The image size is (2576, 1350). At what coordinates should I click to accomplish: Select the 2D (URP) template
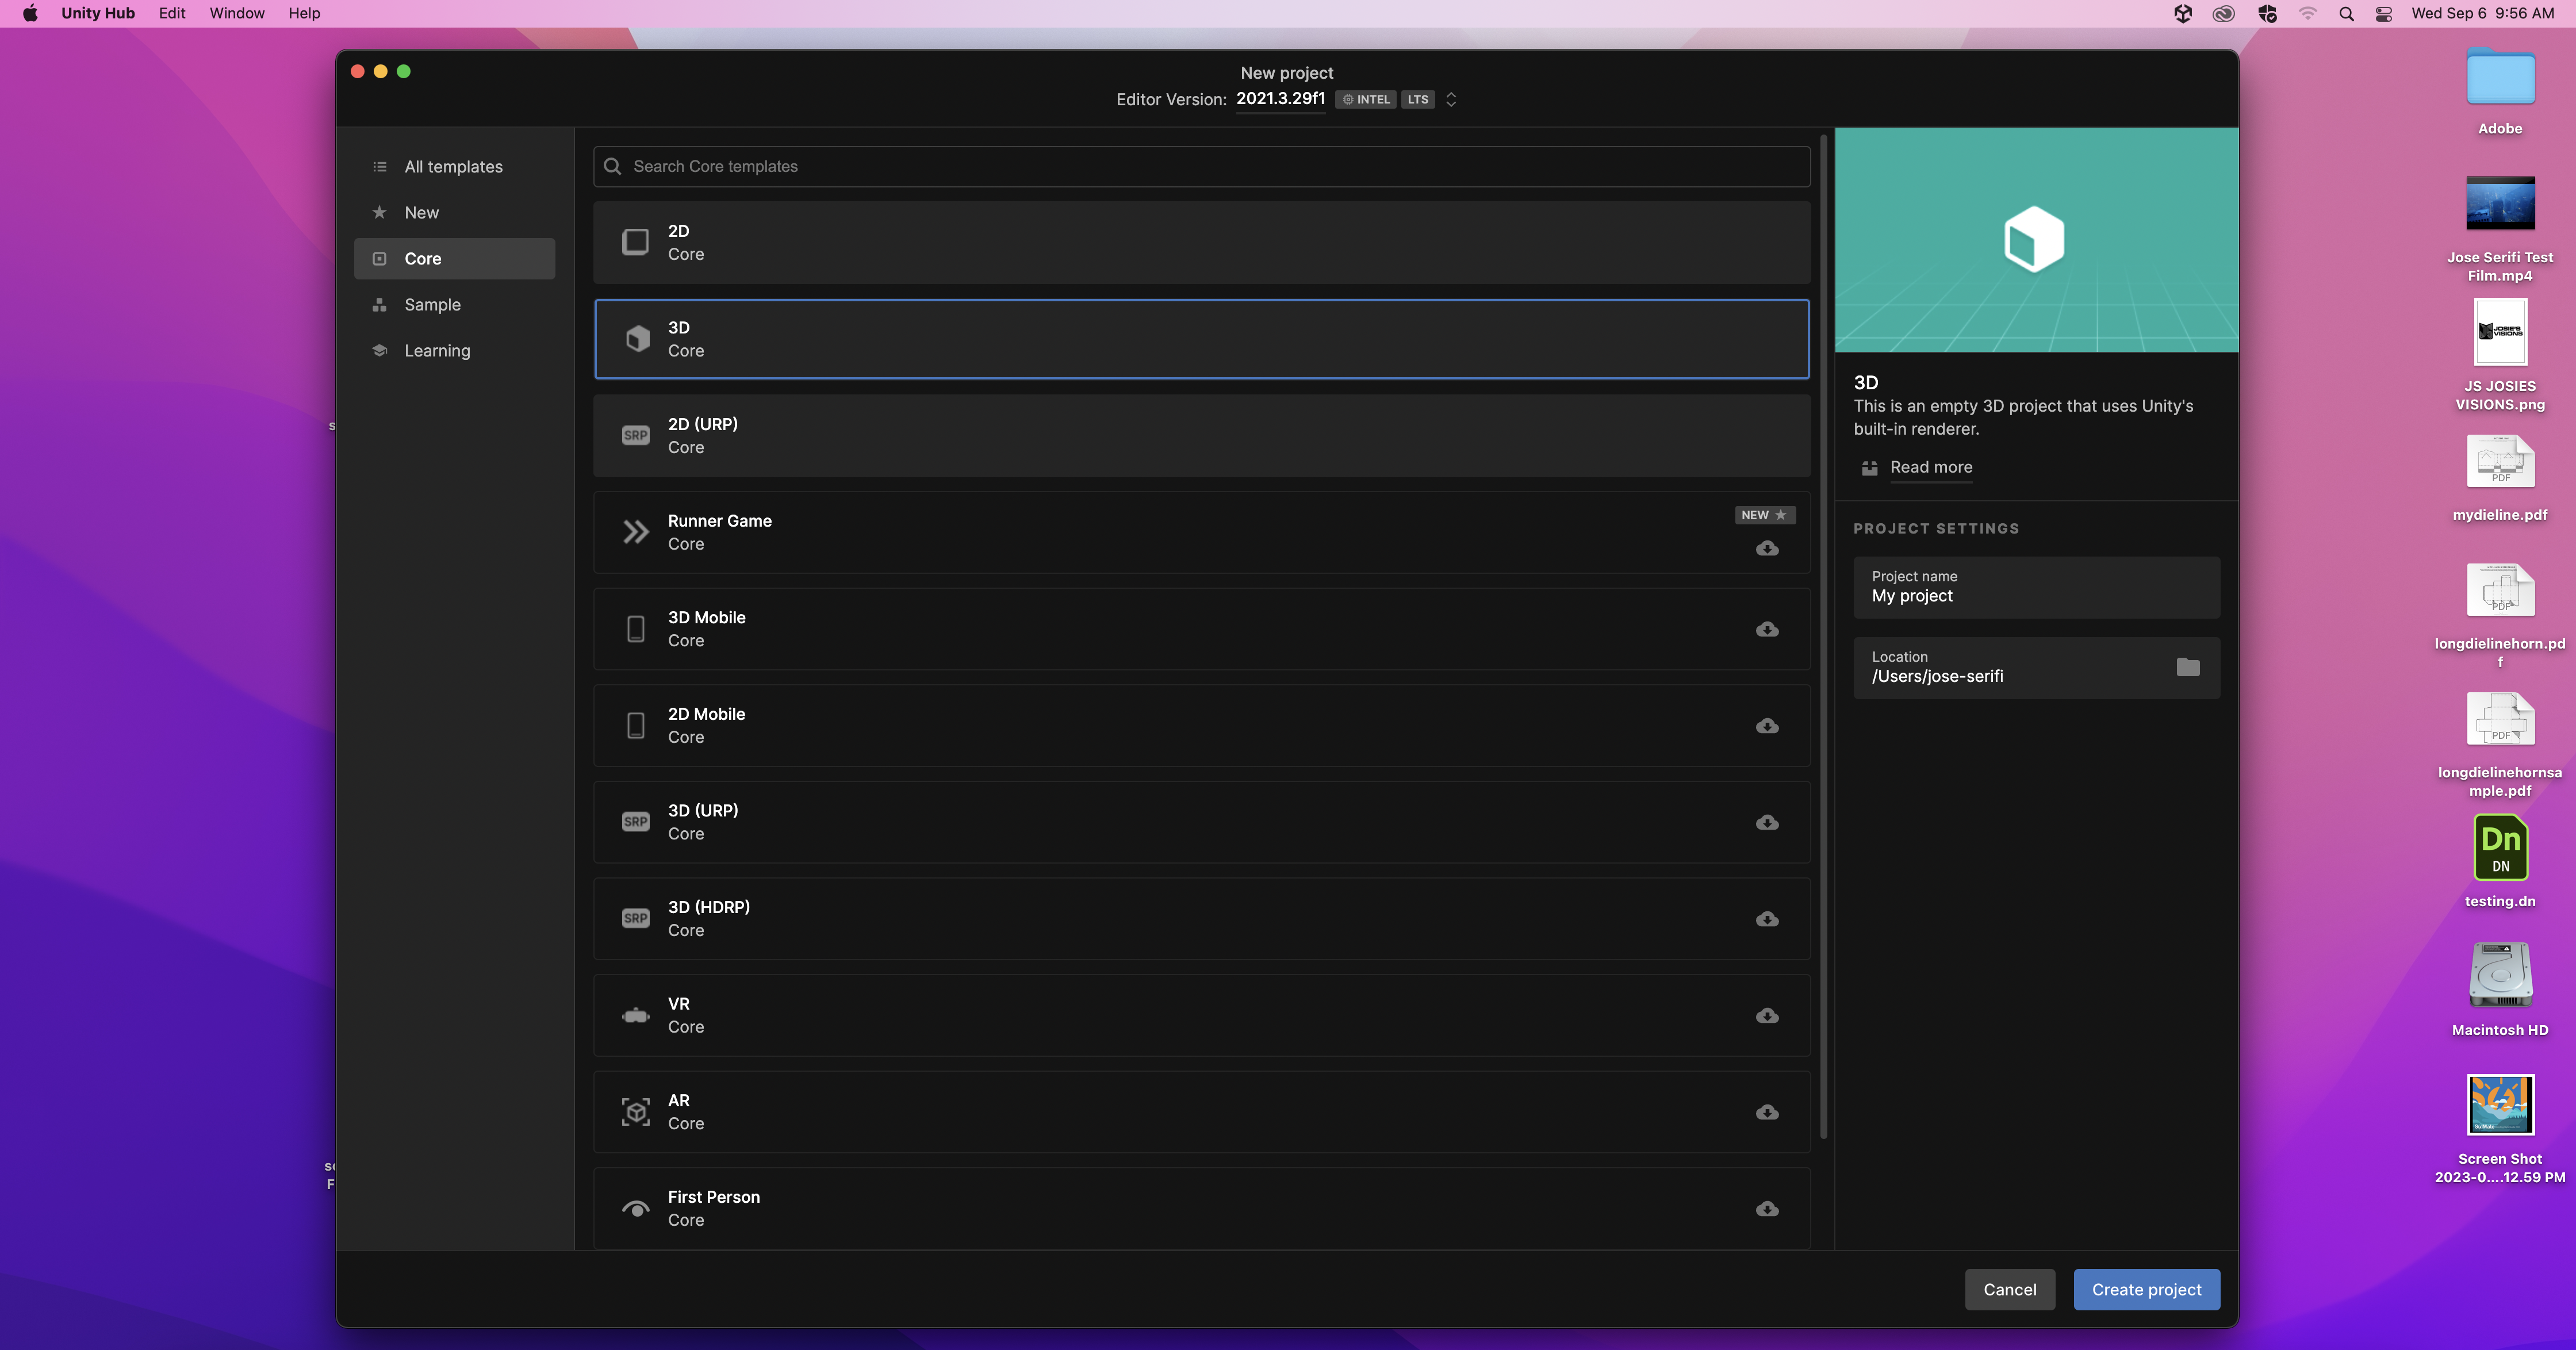[1201, 435]
